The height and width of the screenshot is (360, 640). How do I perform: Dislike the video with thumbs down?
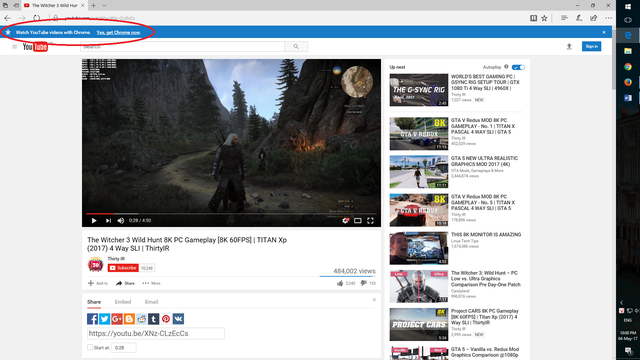click(363, 283)
